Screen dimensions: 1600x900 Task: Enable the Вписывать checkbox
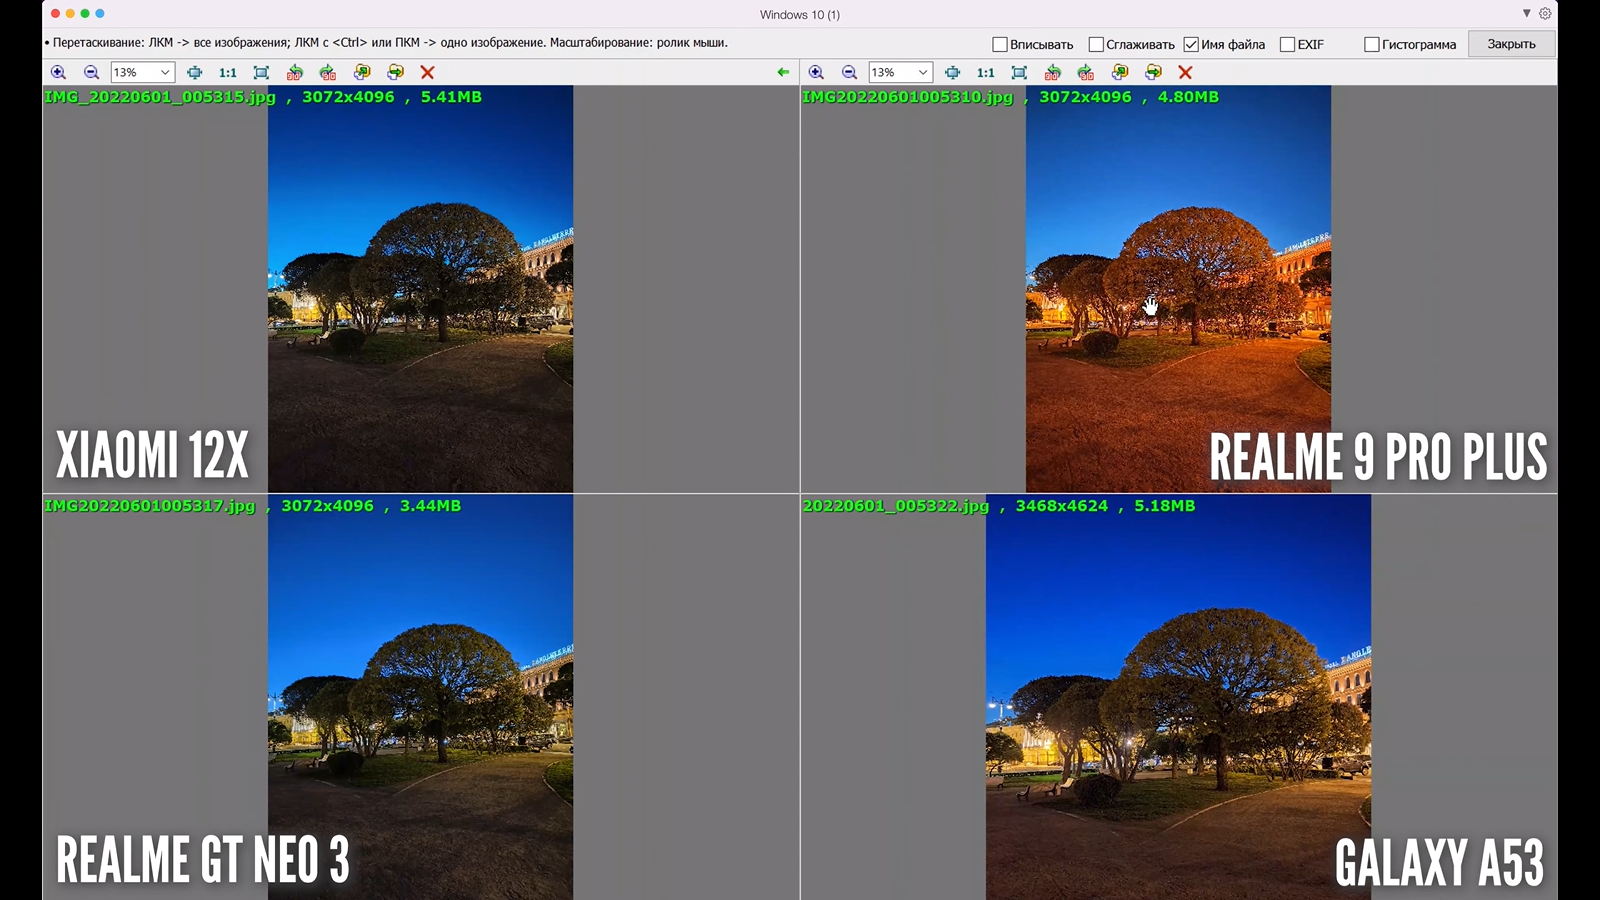pyautogui.click(x=1000, y=44)
